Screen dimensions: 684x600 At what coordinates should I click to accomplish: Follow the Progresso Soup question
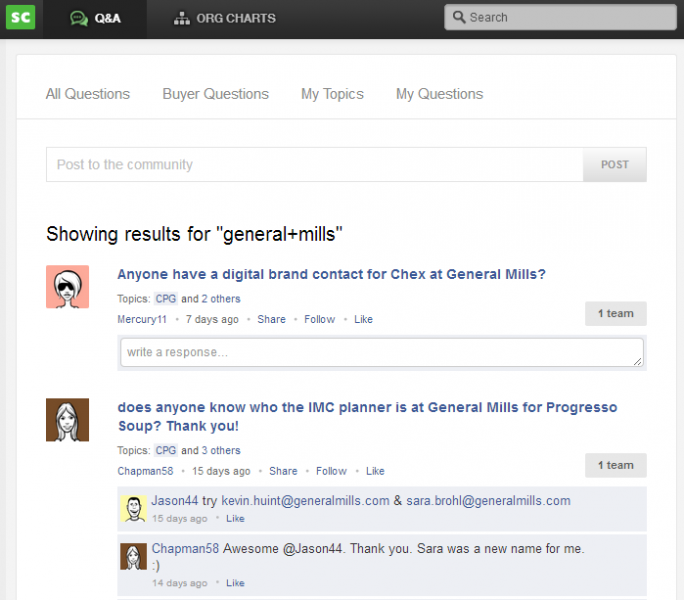pos(332,471)
